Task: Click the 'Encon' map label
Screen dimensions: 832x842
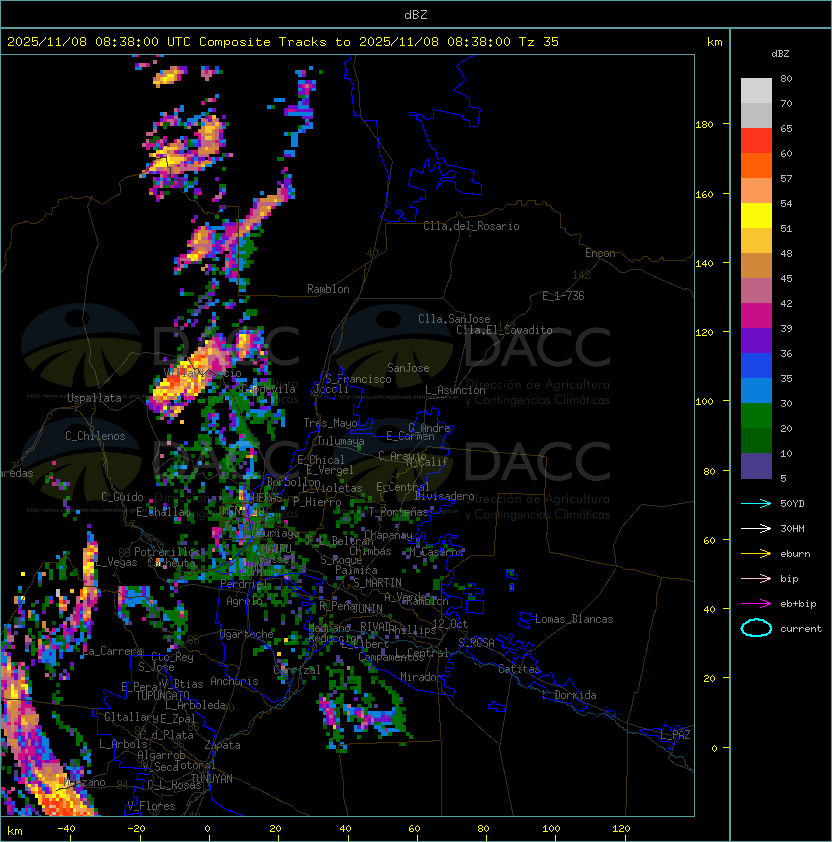Action: tap(600, 253)
